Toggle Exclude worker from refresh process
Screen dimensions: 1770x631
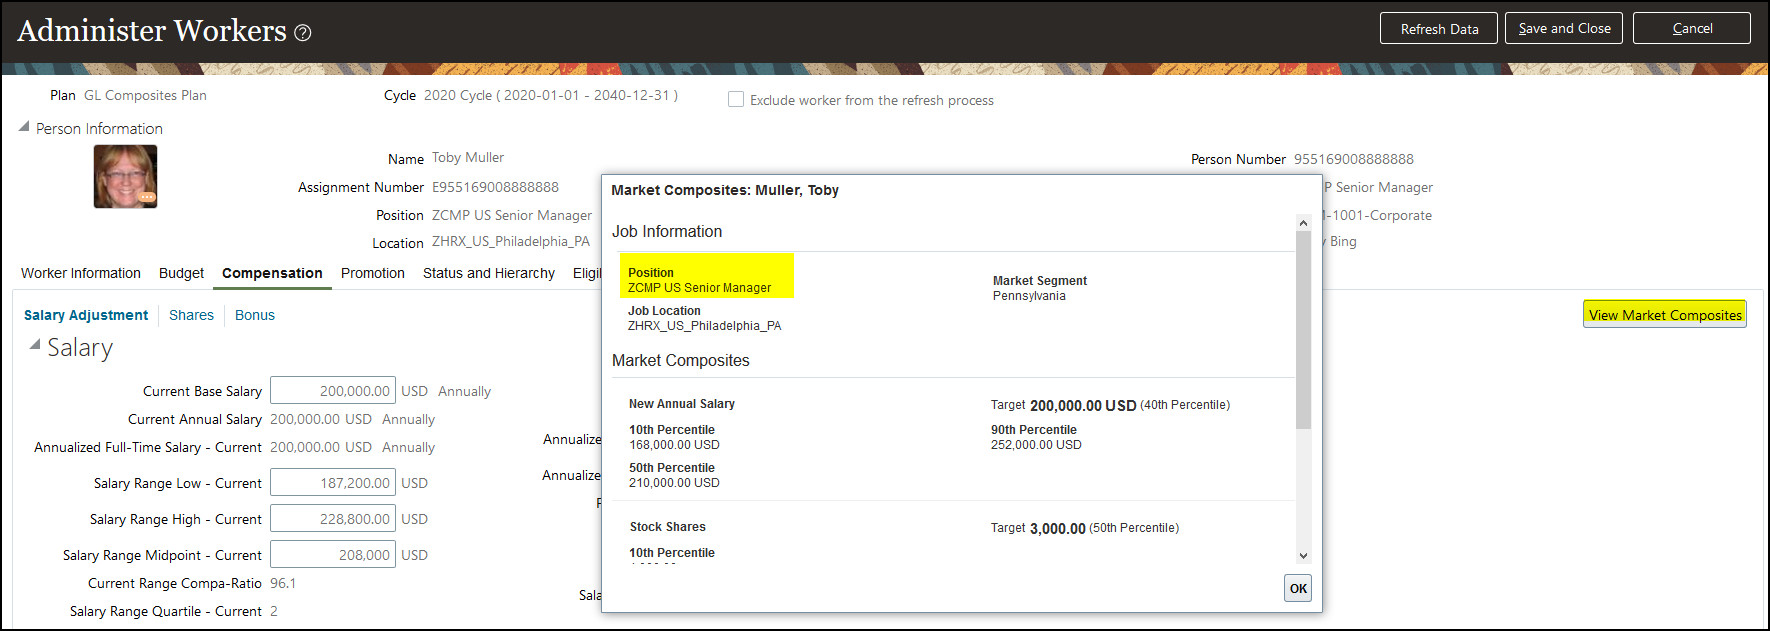[736, 100]
